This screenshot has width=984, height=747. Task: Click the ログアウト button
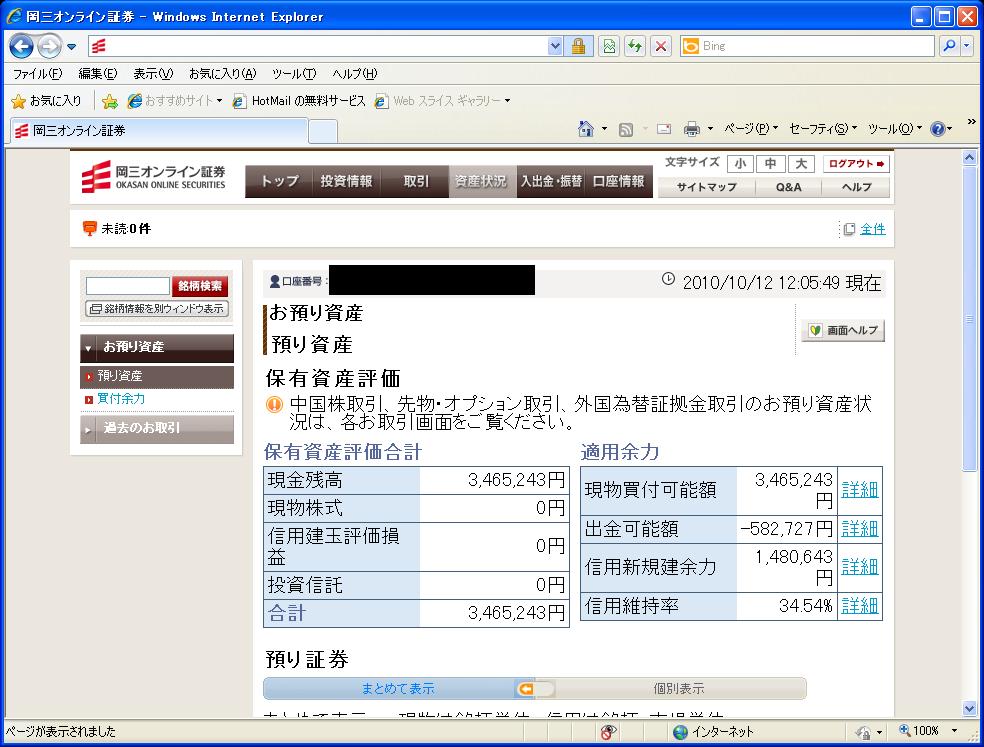[857, 164]
